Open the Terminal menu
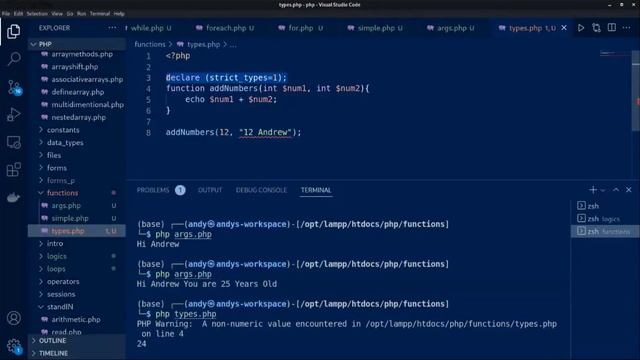The height and width of the screenshot is (360, 640). 100,13
